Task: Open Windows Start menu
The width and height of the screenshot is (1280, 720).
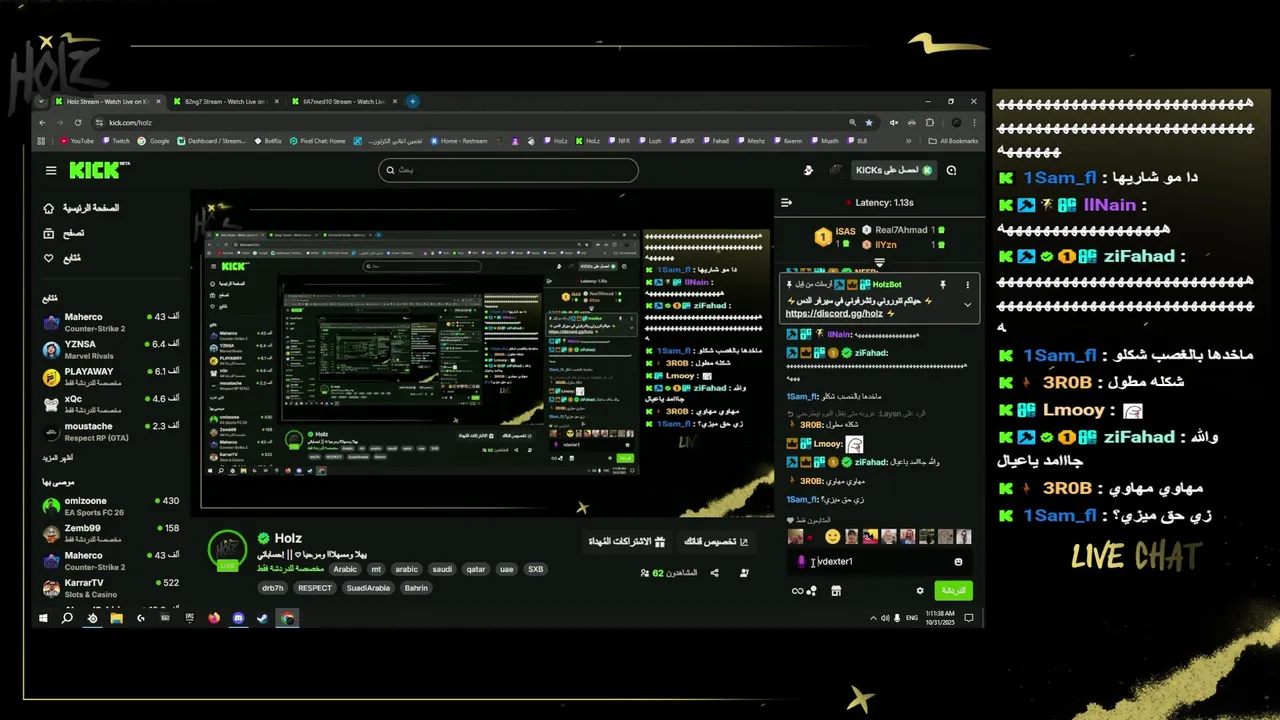Action: [x=43, y=619]
